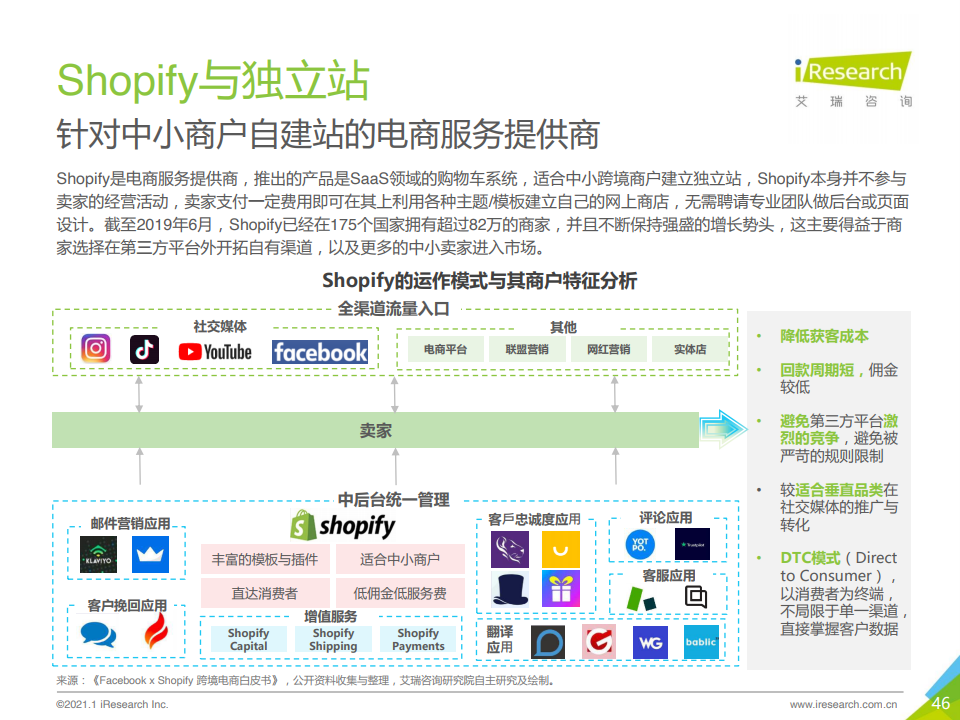Viewport: 960px width, 720px height.
Task: Select the 电商平台 box
Action: pos(445,349)
